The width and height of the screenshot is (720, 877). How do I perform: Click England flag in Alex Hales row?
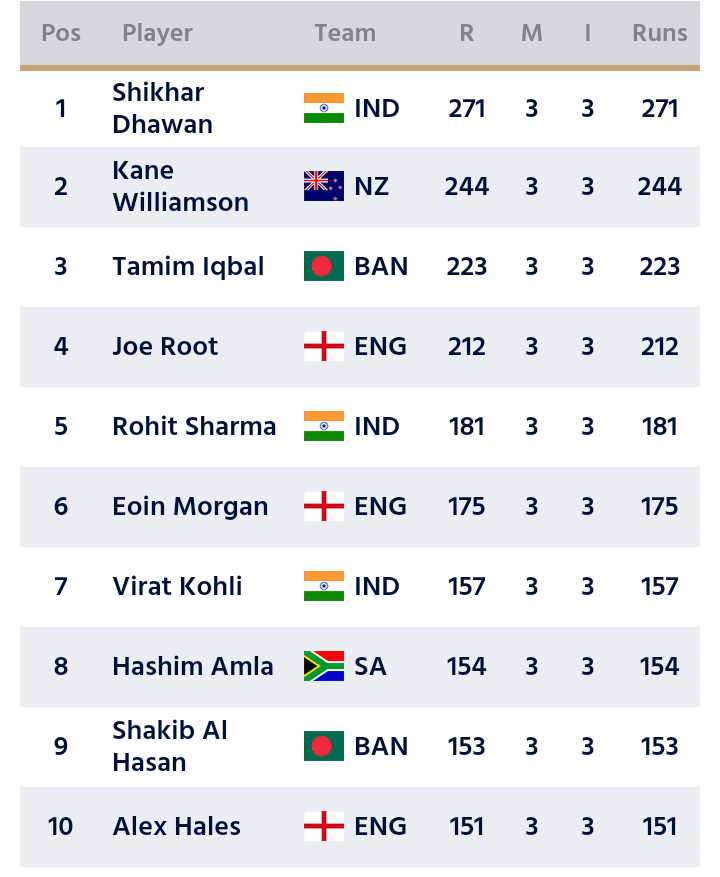point(323,826)
